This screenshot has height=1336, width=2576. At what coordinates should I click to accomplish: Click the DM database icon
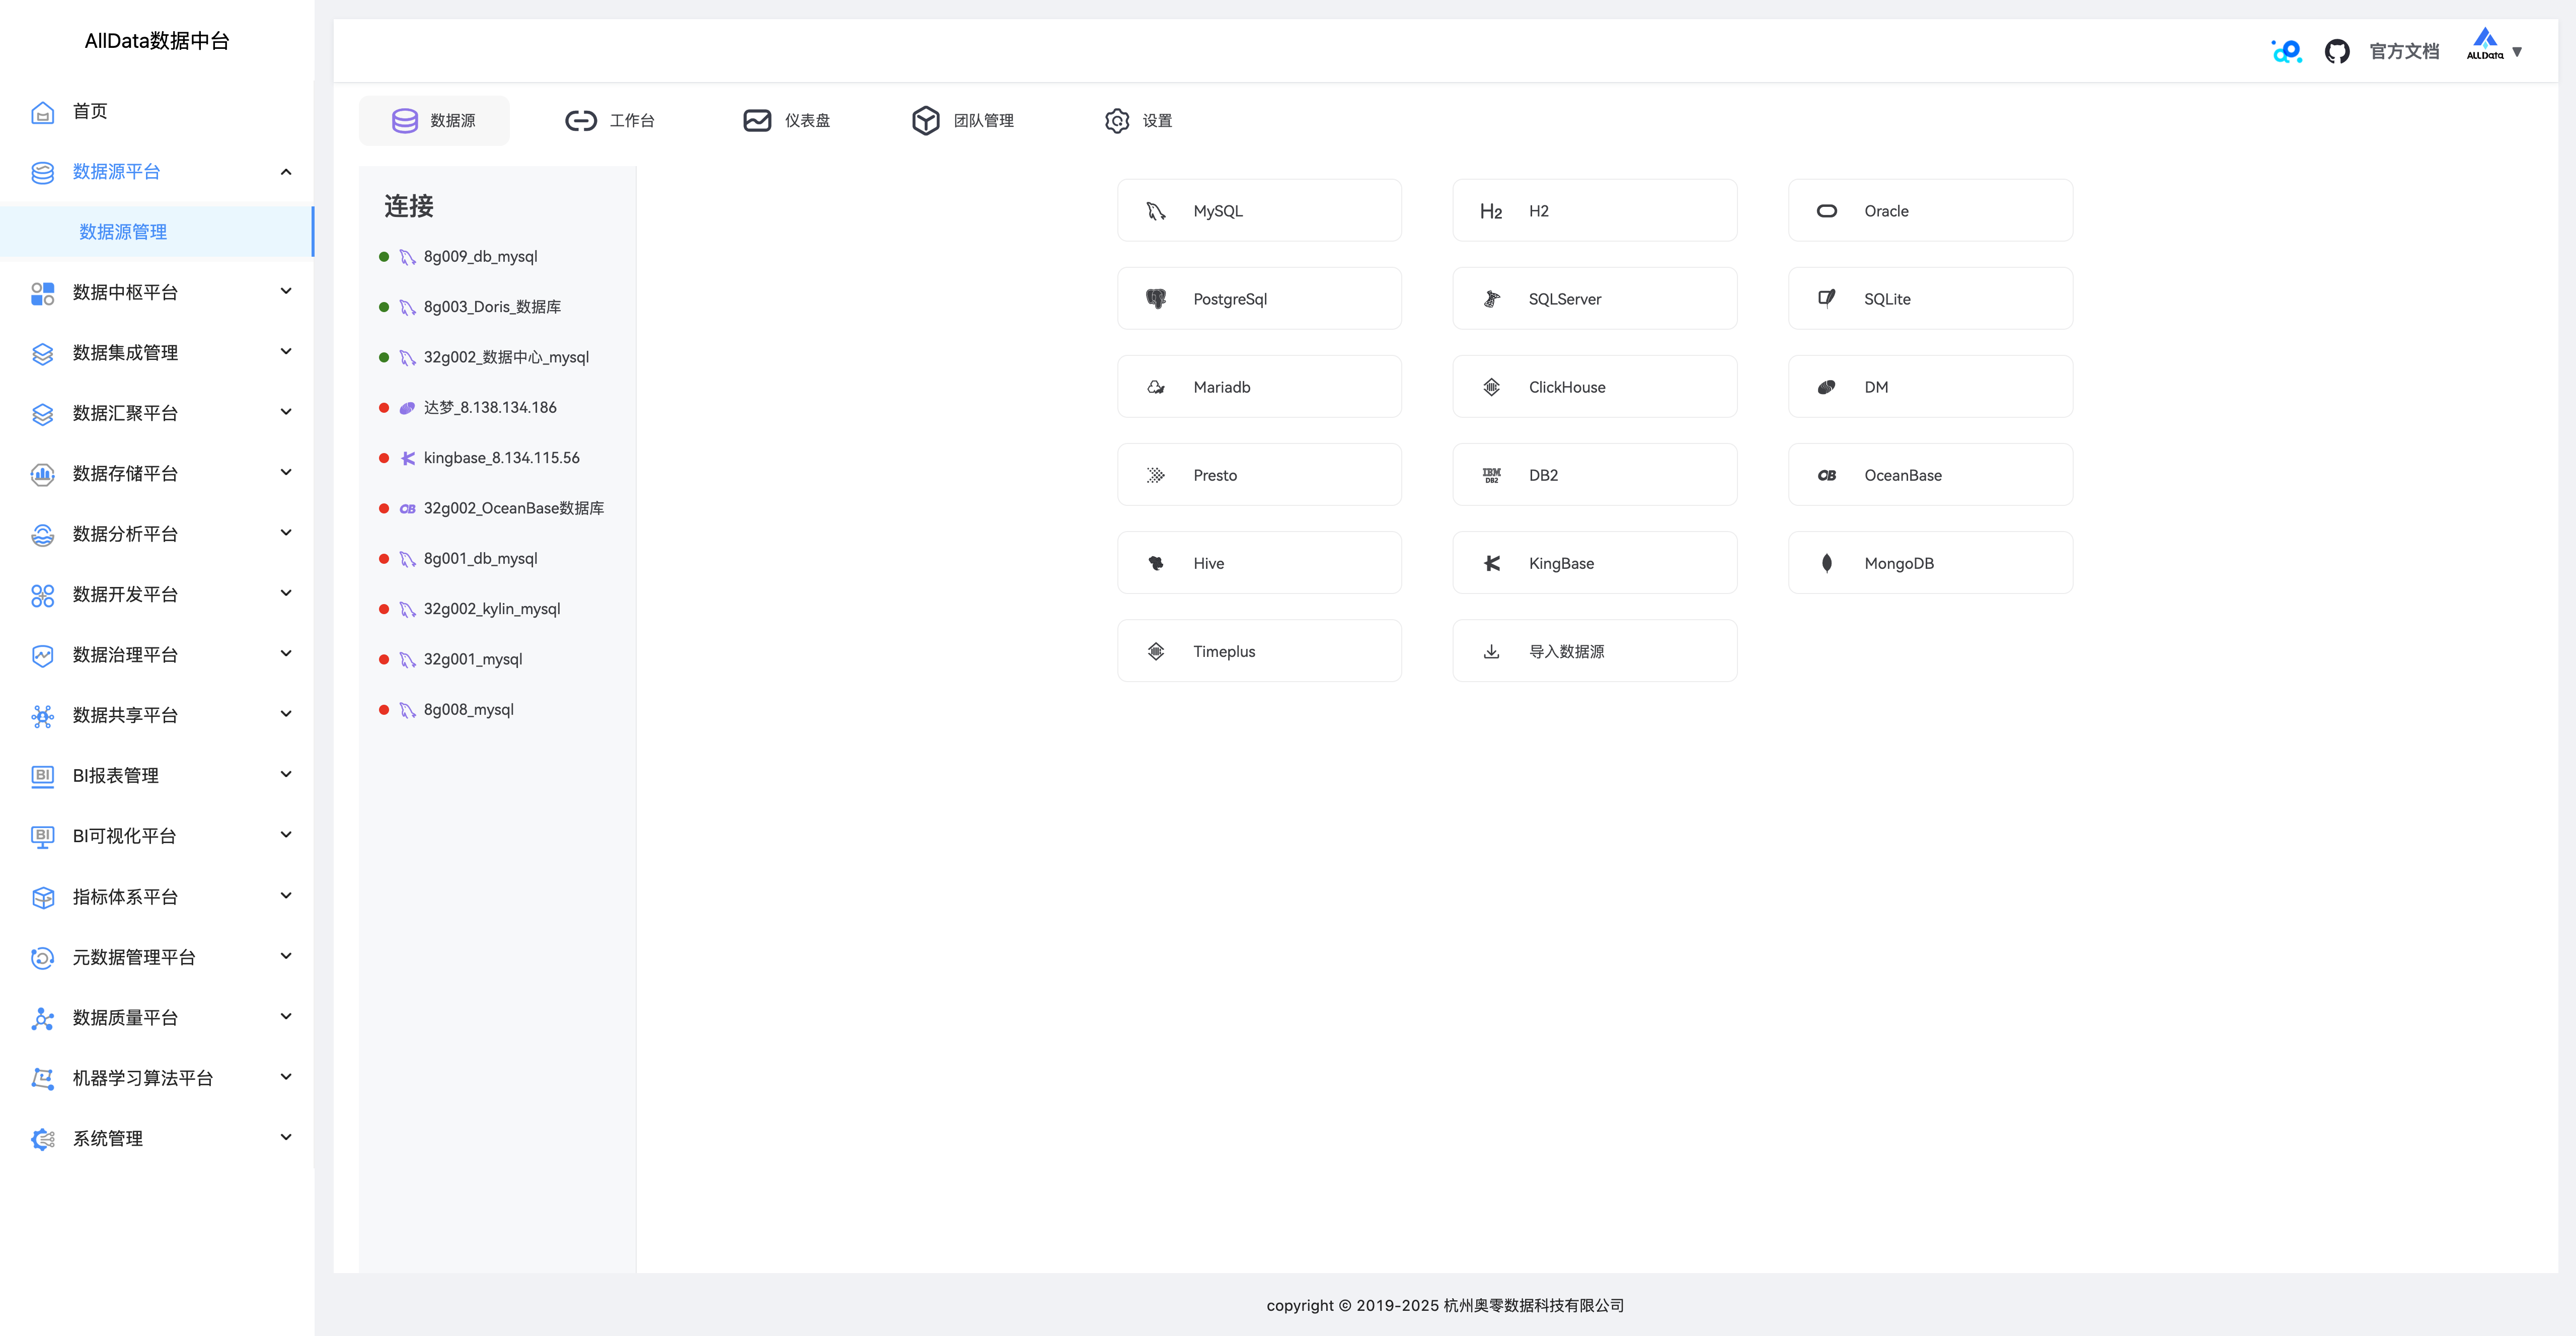pos(1826,387)
